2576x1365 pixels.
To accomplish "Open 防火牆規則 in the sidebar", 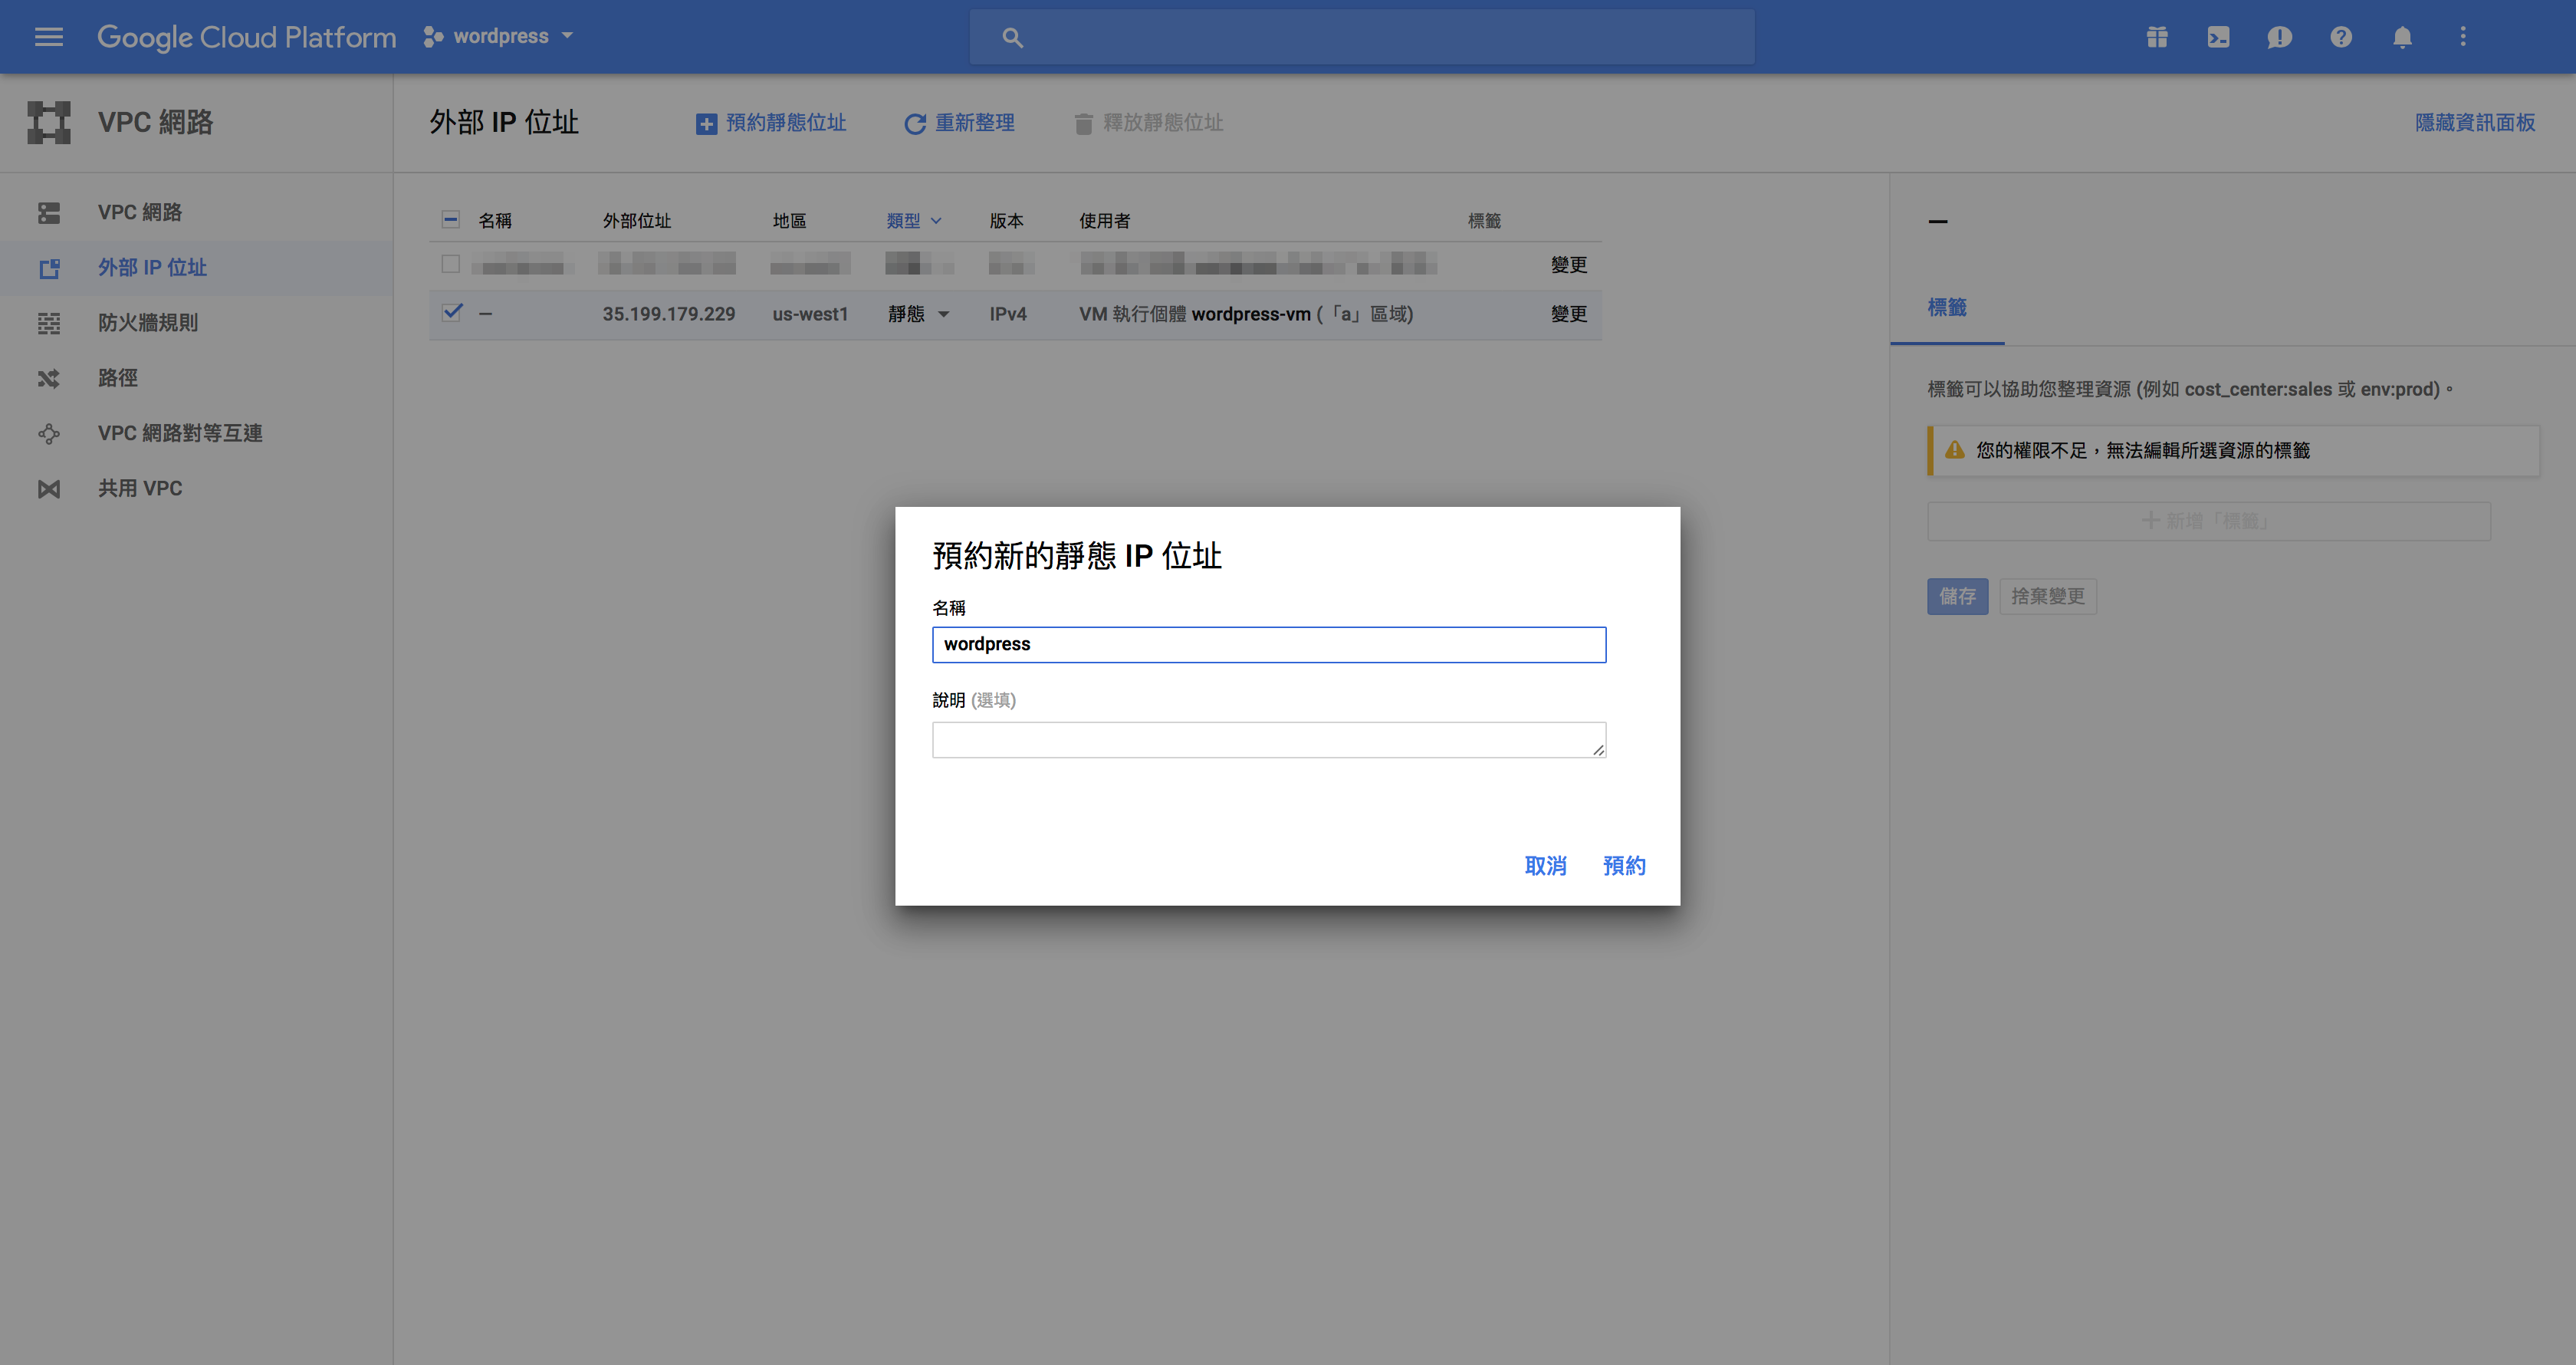I will 148,322.
